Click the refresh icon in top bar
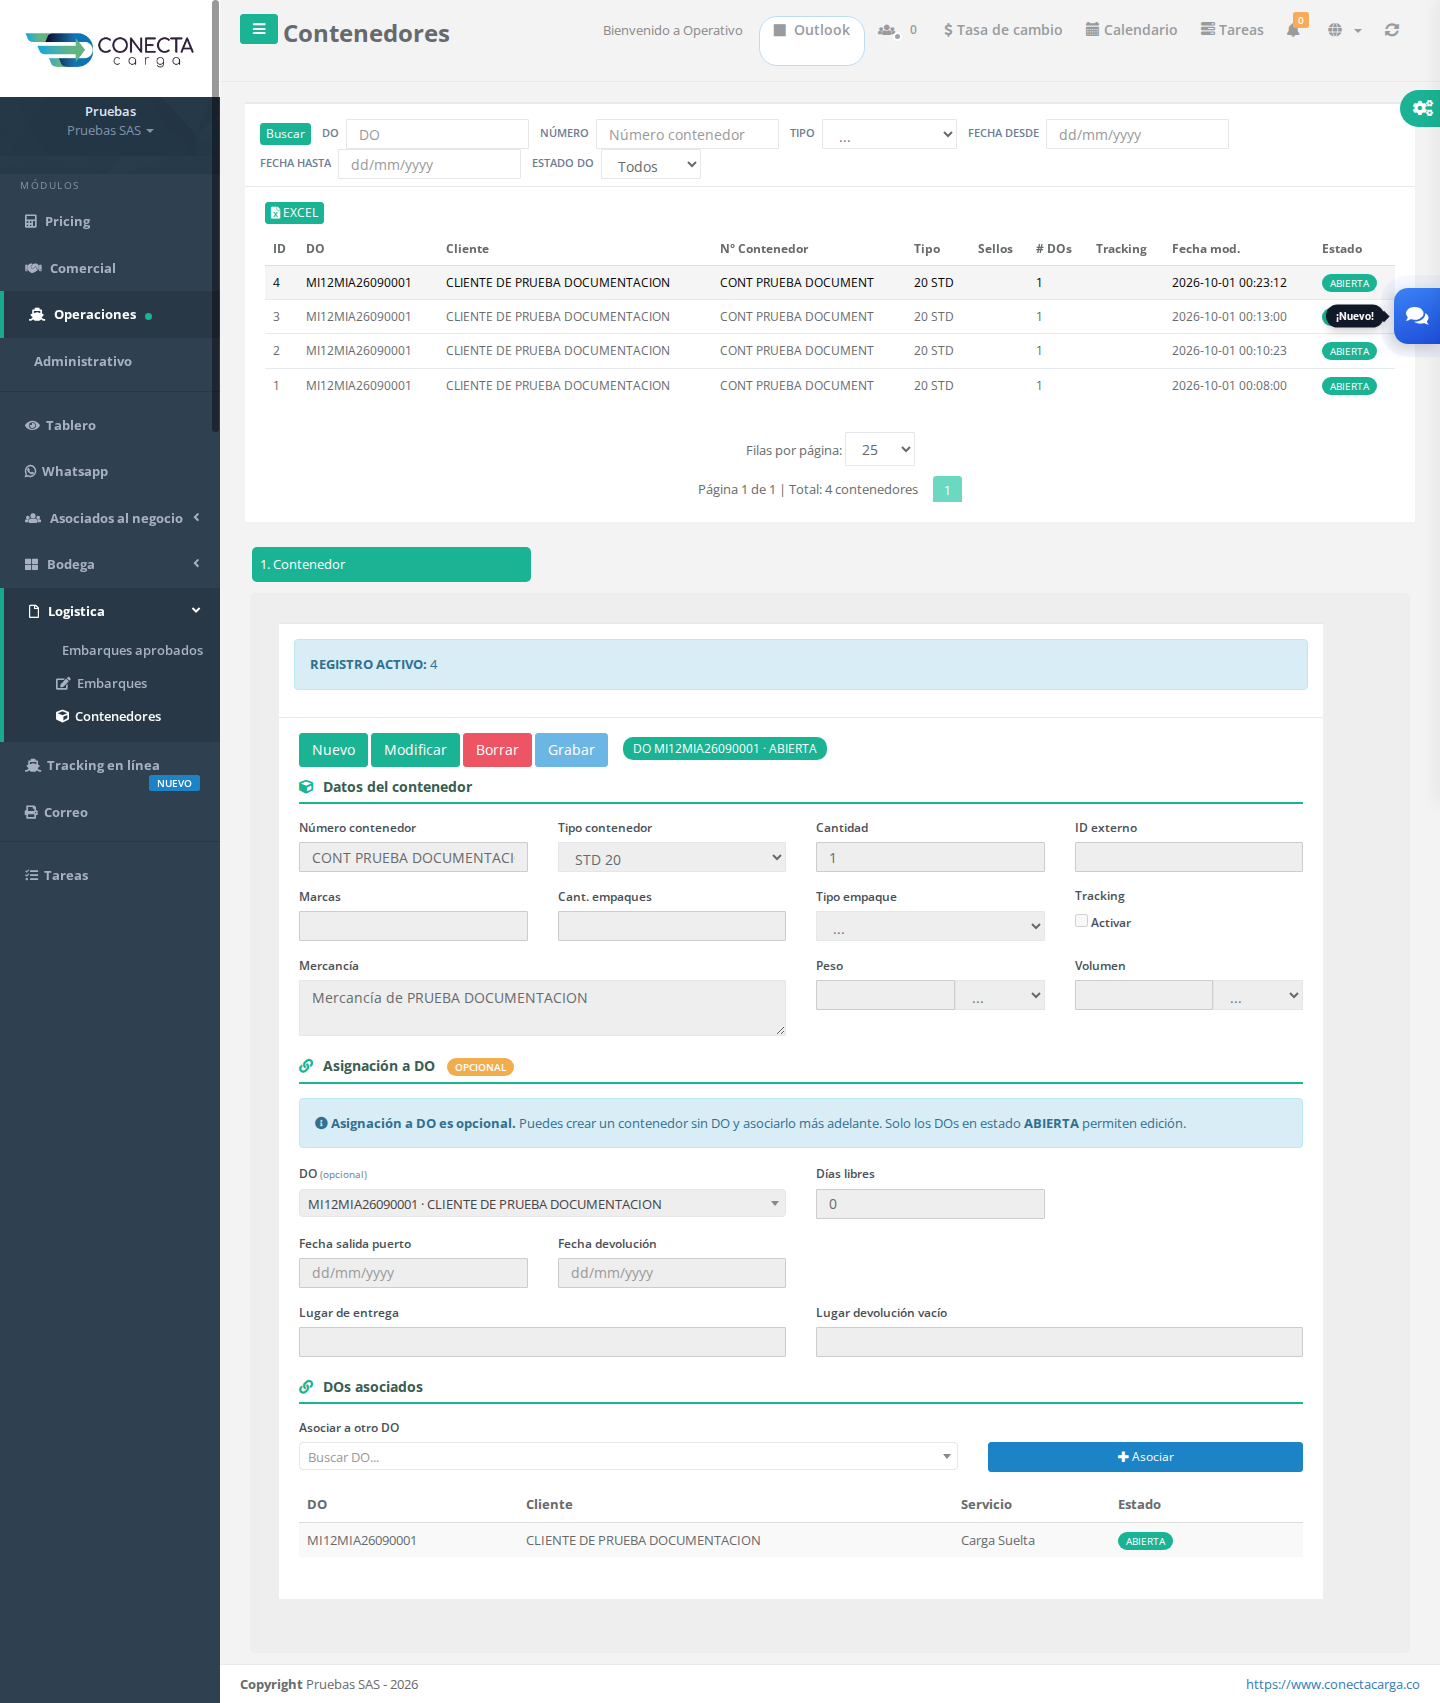The height and width of the screenshot is (1703, 1440). (x=1392, y=30)
